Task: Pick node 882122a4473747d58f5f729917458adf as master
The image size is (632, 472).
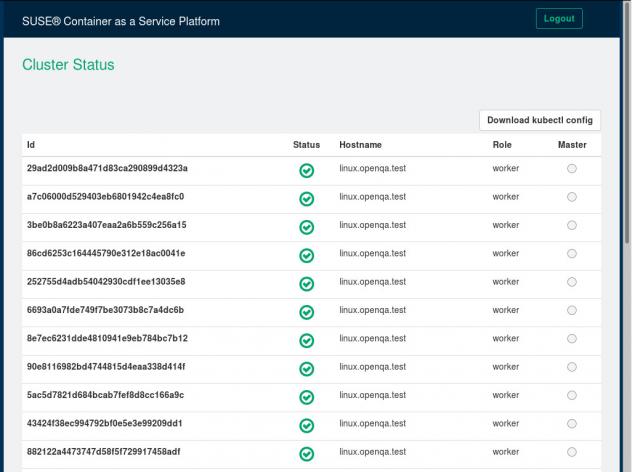Action: (572, 452)
